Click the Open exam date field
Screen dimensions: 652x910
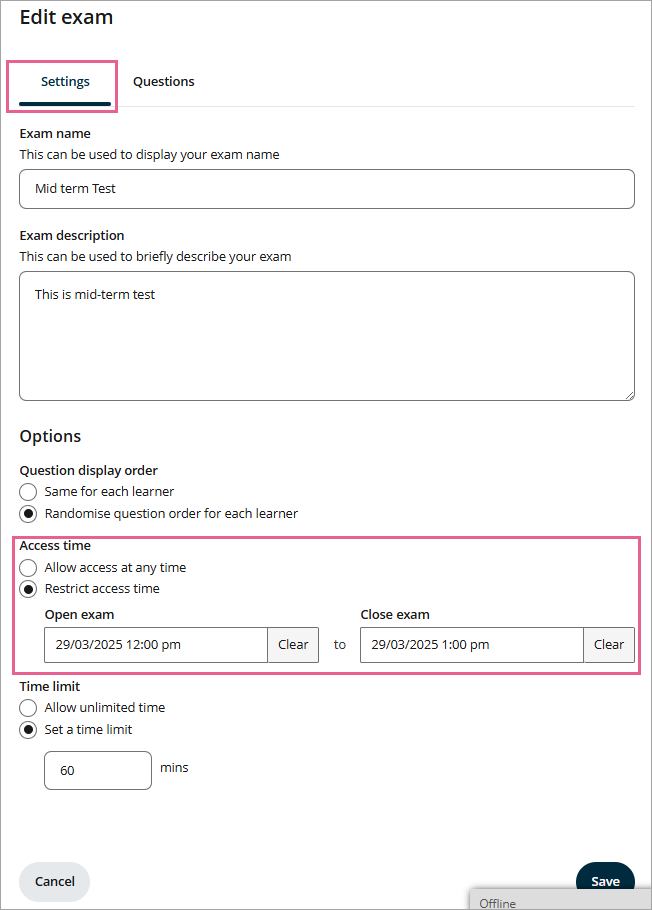pos(156,645)
